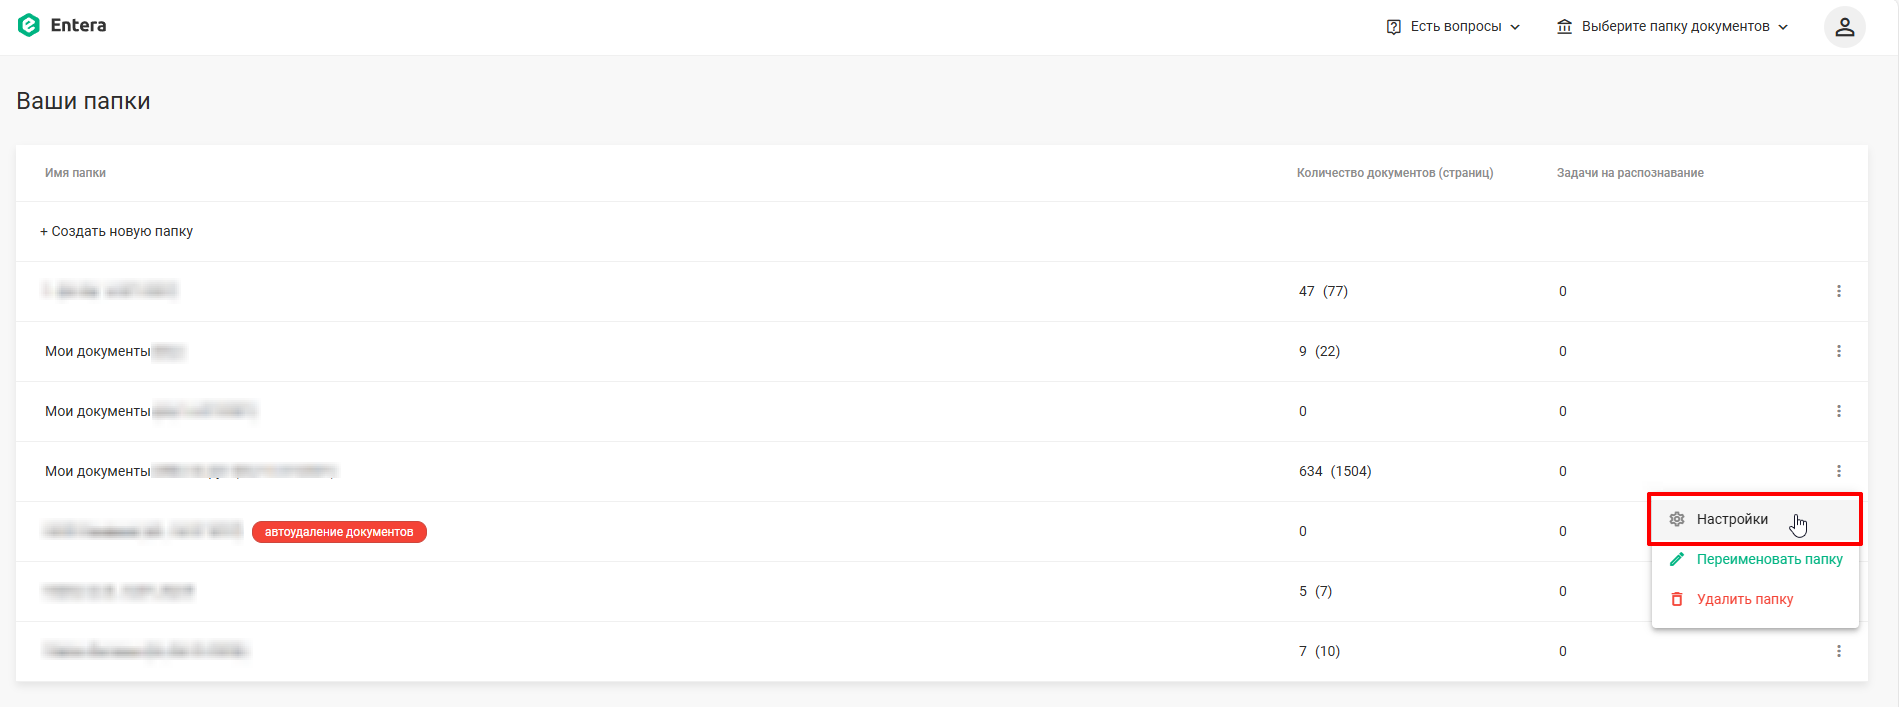The image size is (1899, 707).
Task: Choose "Переименовать папку" menu option
Action: [x=1768, y=559]
